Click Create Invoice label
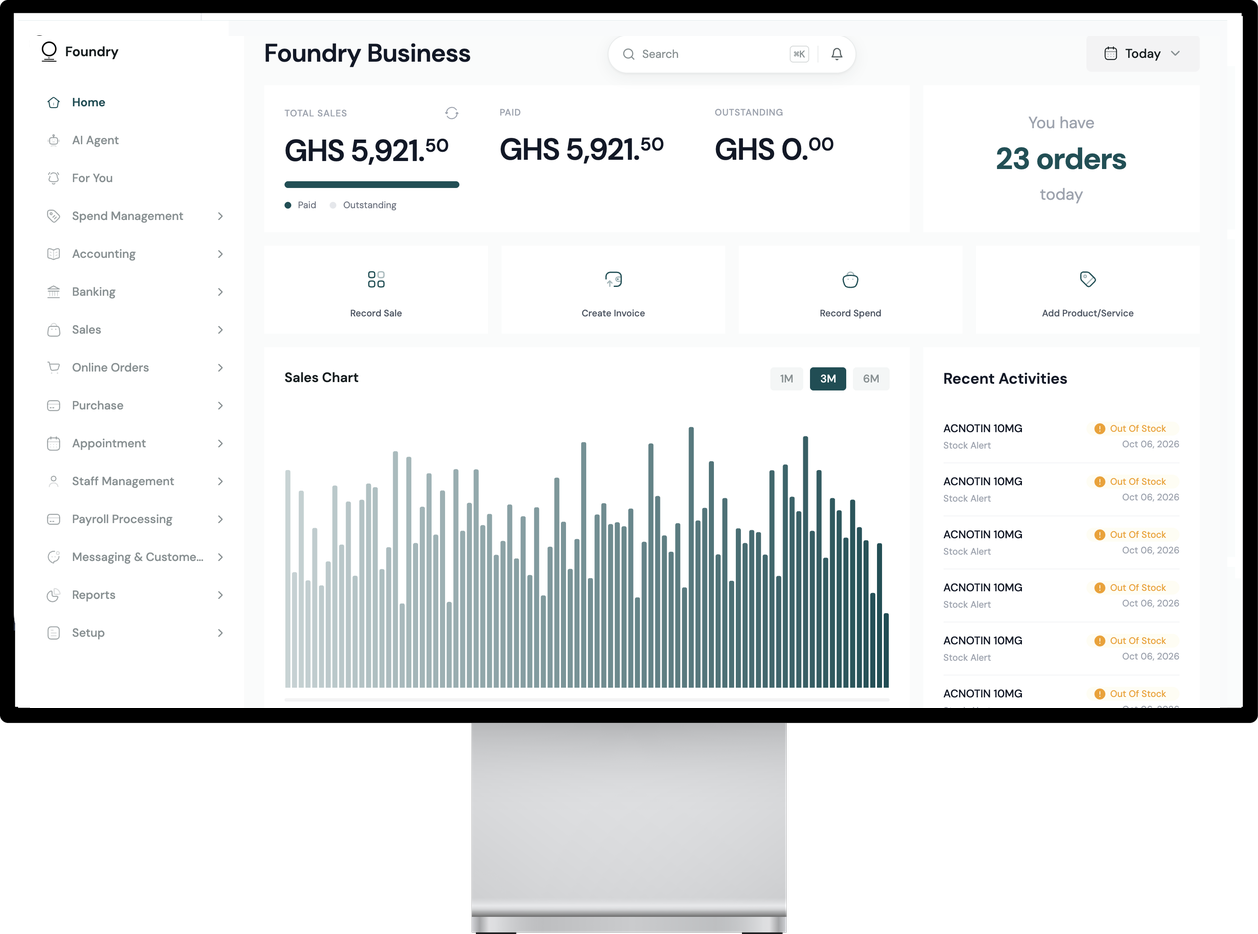This screenshot has height=934, width=1258. (x=613, y=313)
